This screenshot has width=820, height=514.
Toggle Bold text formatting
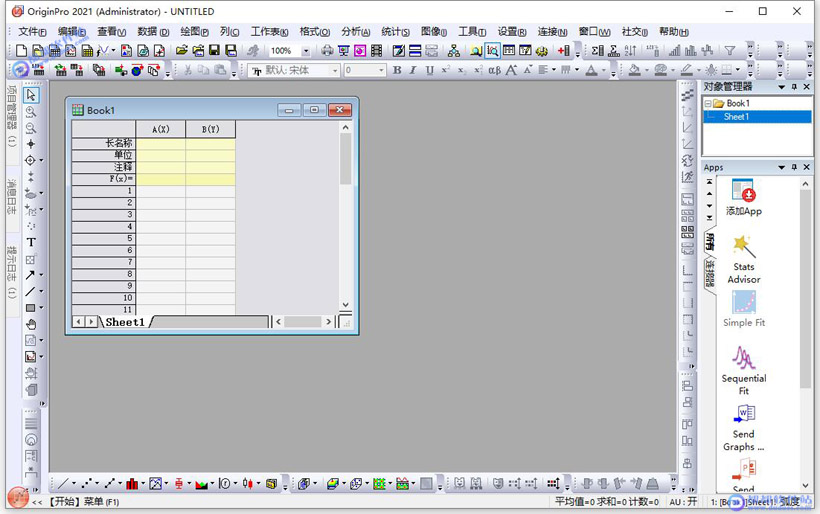coord(397,70)
